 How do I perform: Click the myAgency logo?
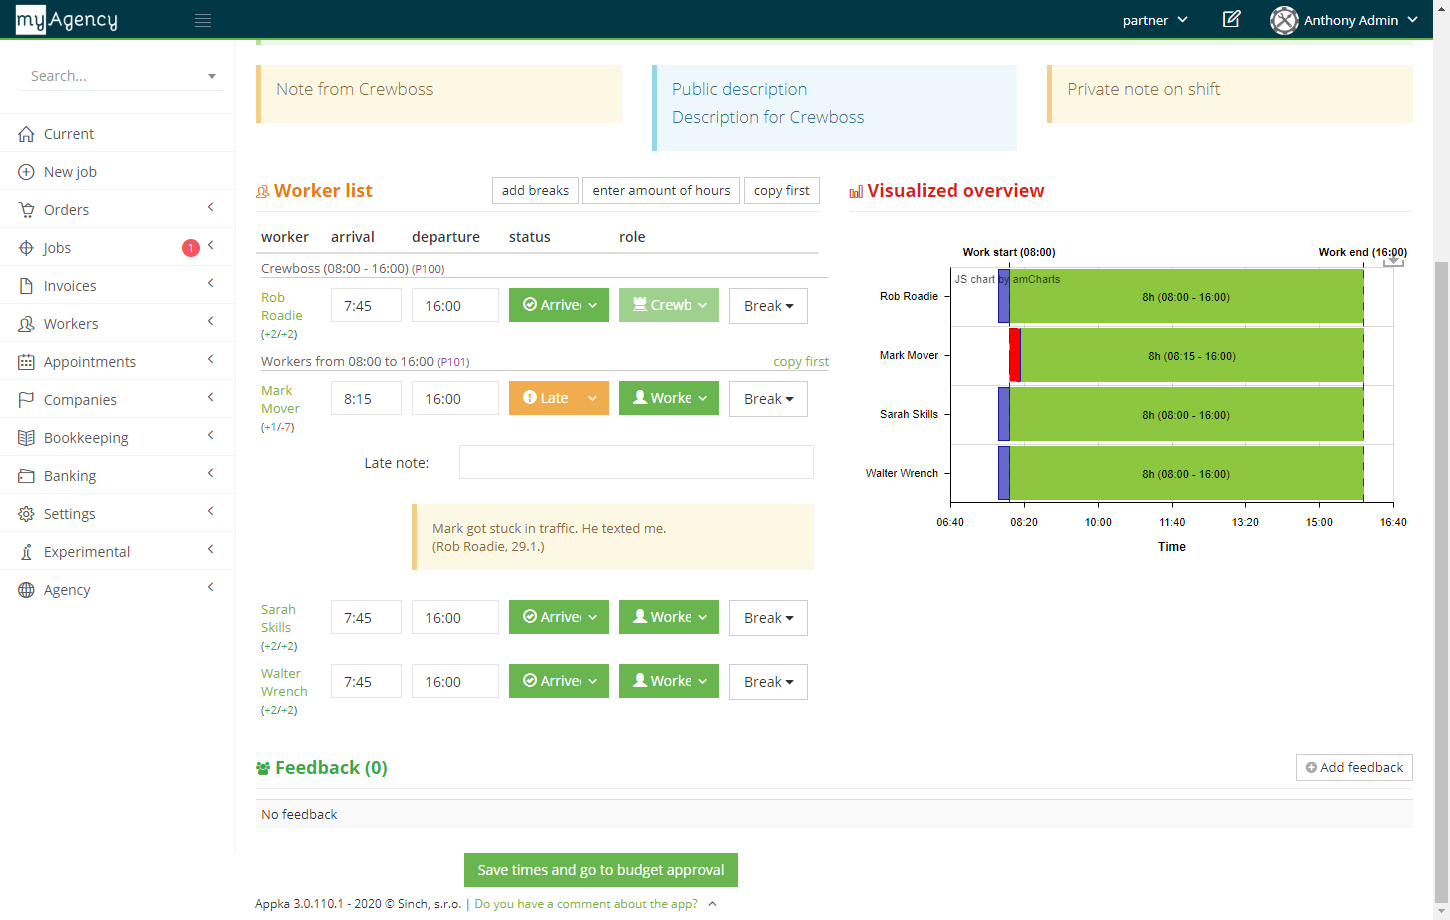point(67,19)
